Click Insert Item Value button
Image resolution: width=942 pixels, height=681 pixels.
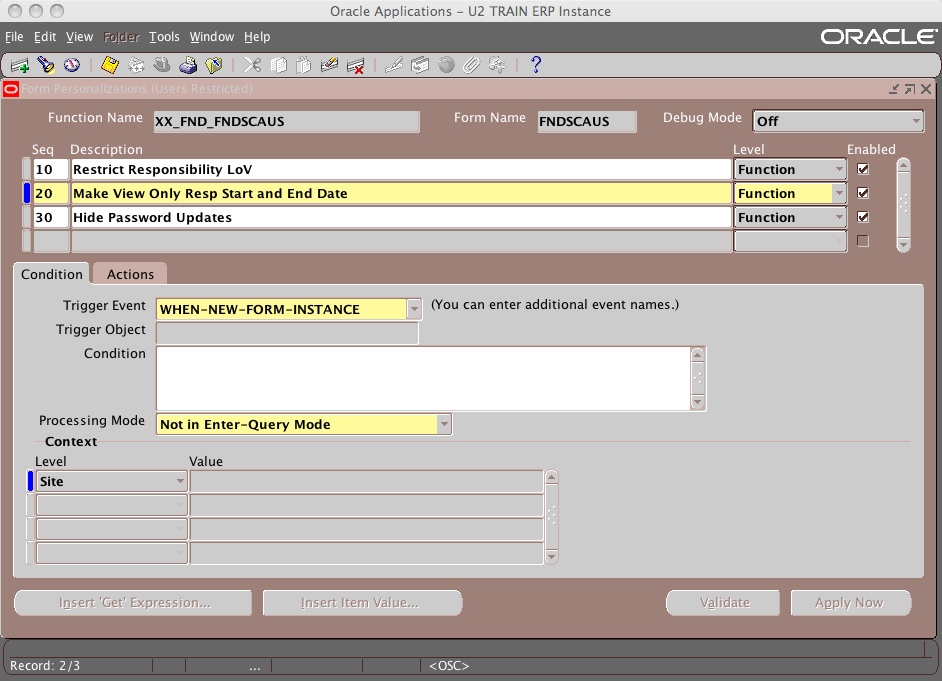pyautogui.click(x=362, y=602)
